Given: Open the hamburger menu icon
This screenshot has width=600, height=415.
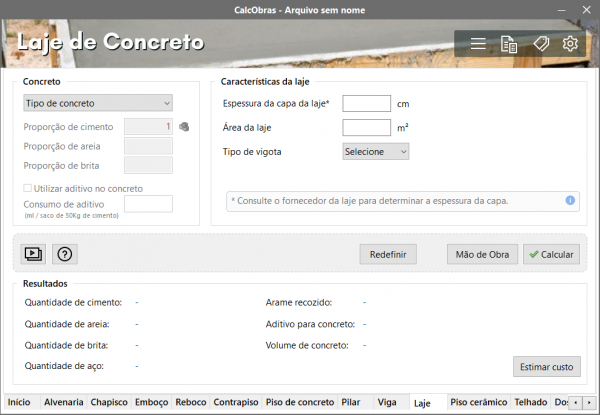Looking at the screenshot, I should [478, 44].
